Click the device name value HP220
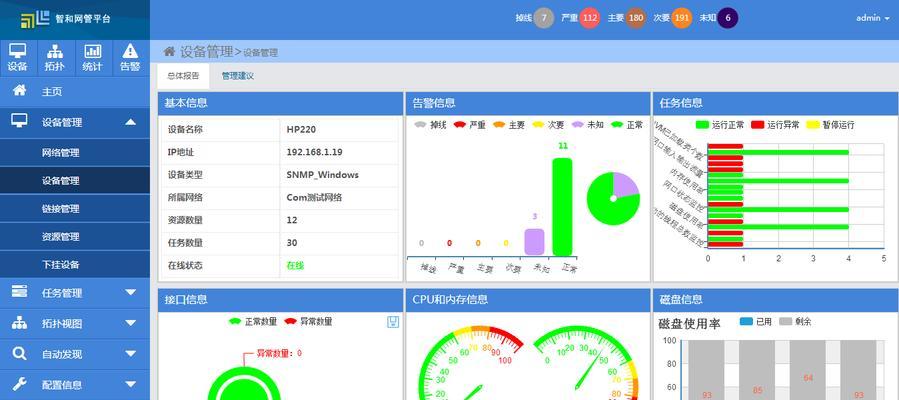899x400 pixels. pyautogui.click(x=301, y=130)
